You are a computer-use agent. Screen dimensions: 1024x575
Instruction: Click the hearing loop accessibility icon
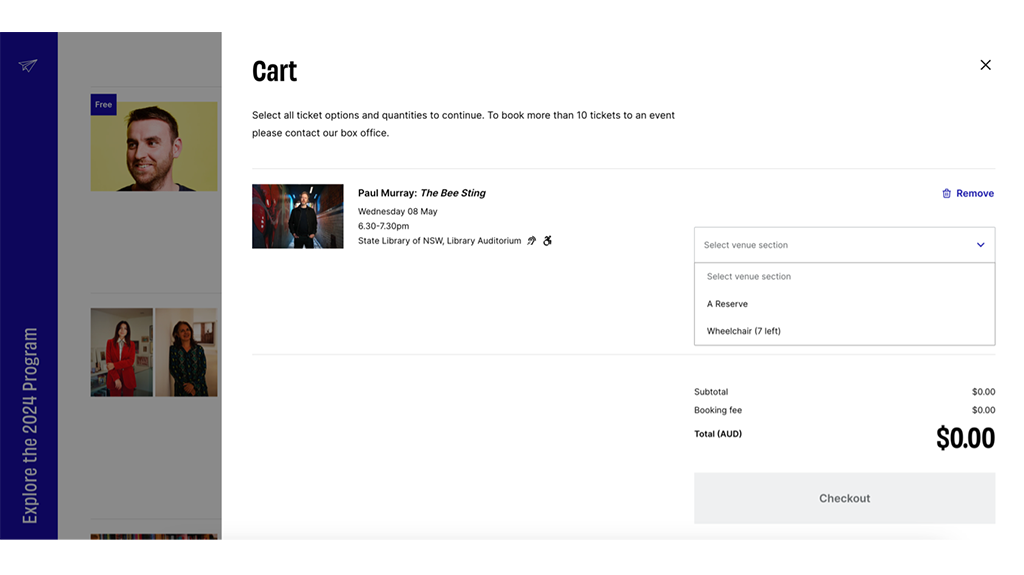(x=532, y=241)
